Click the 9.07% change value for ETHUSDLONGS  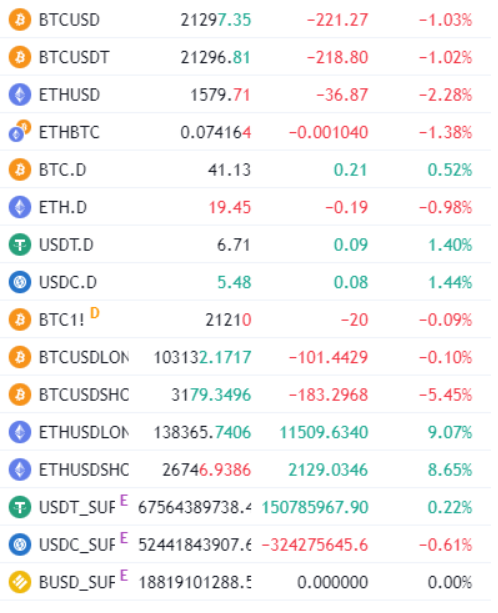(450, 432)
